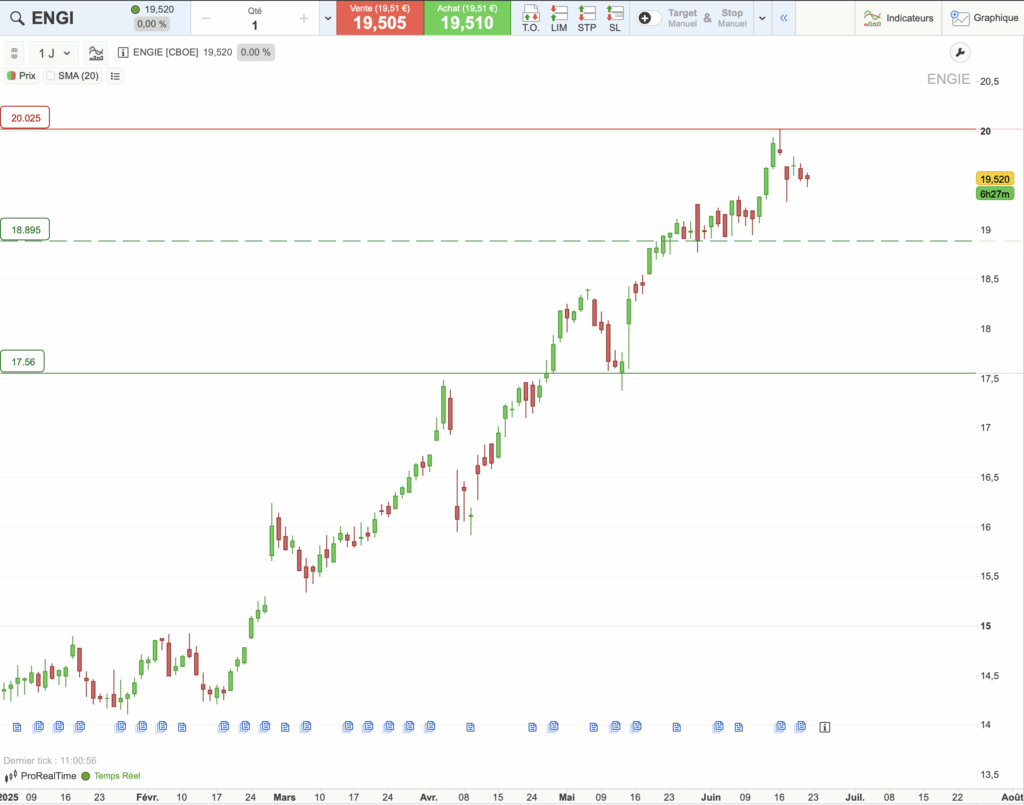Click the ProRealTime candlestick logo

point(10,776)
